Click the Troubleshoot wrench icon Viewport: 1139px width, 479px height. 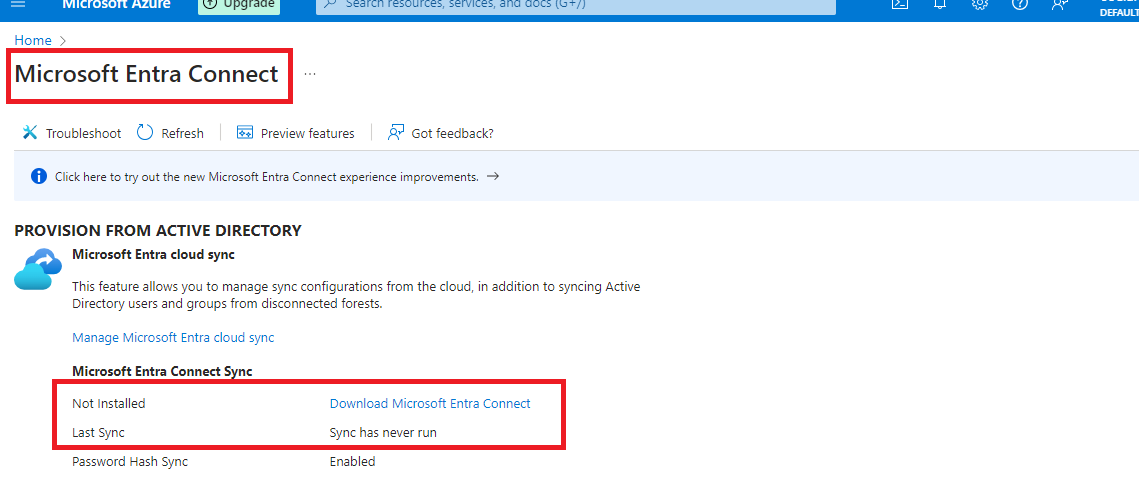30,132
